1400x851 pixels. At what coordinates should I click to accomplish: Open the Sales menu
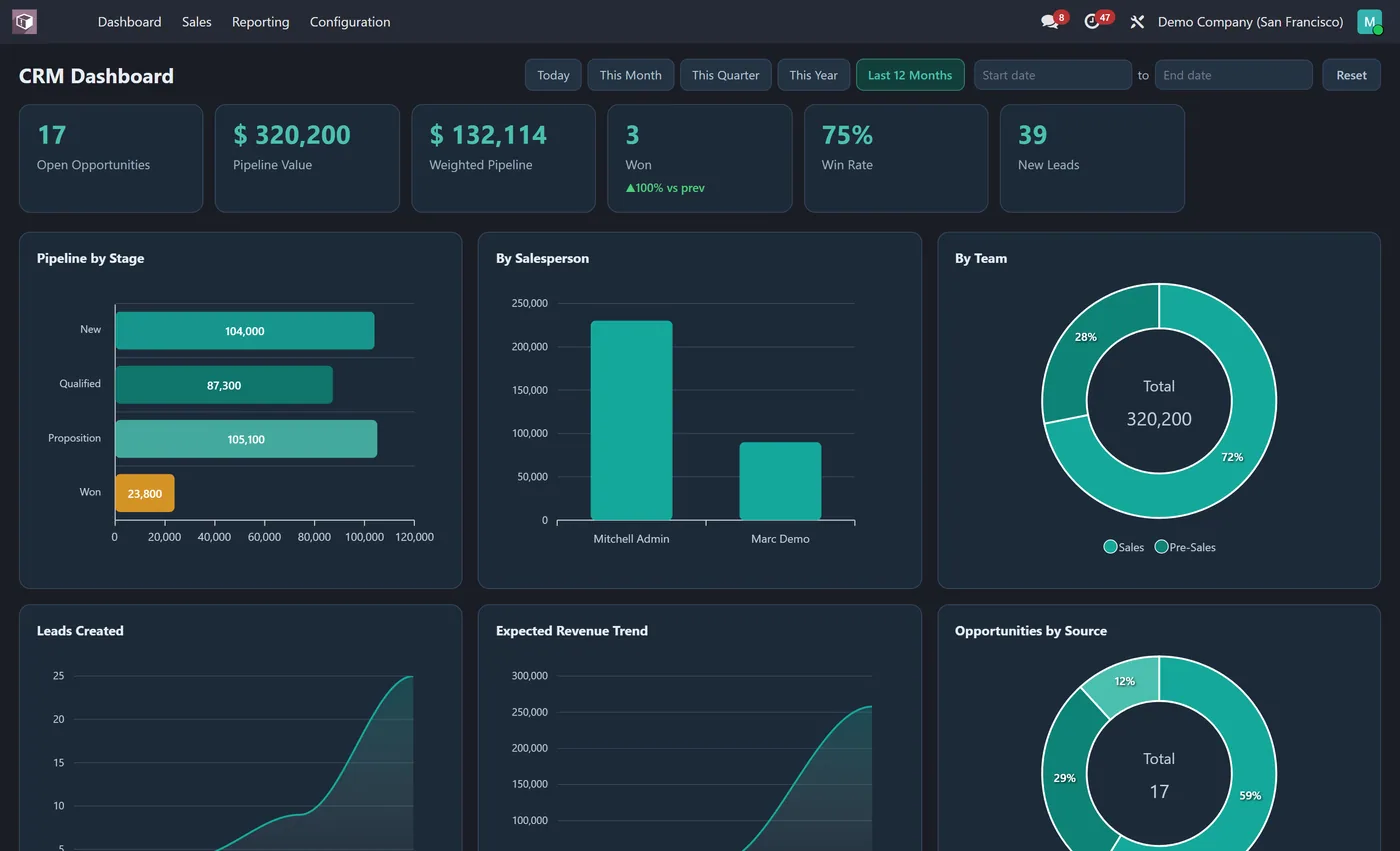(197, 22)
